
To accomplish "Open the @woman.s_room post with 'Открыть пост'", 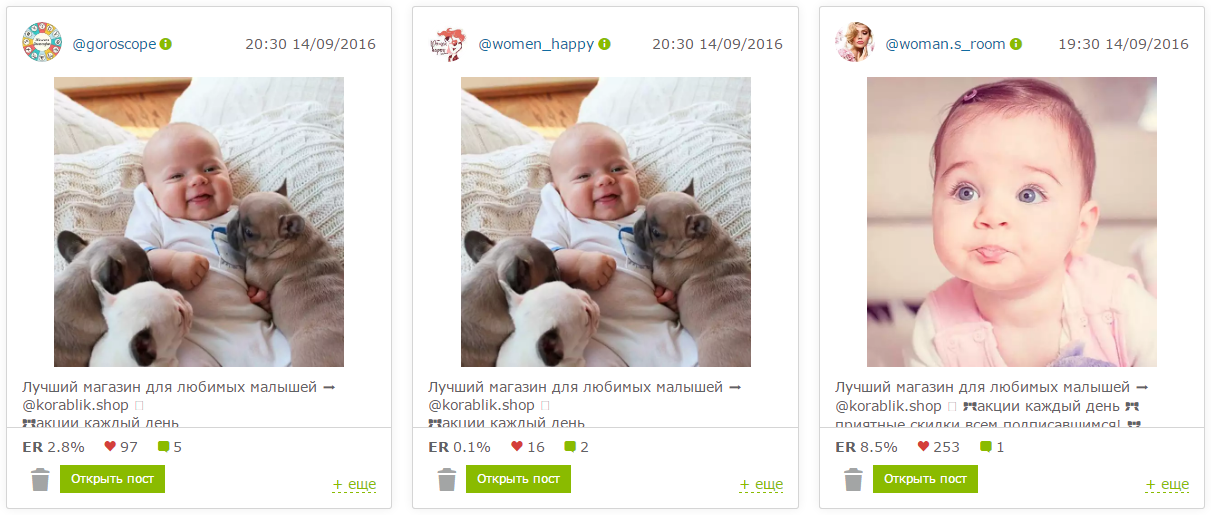I will tap(925, 479).
